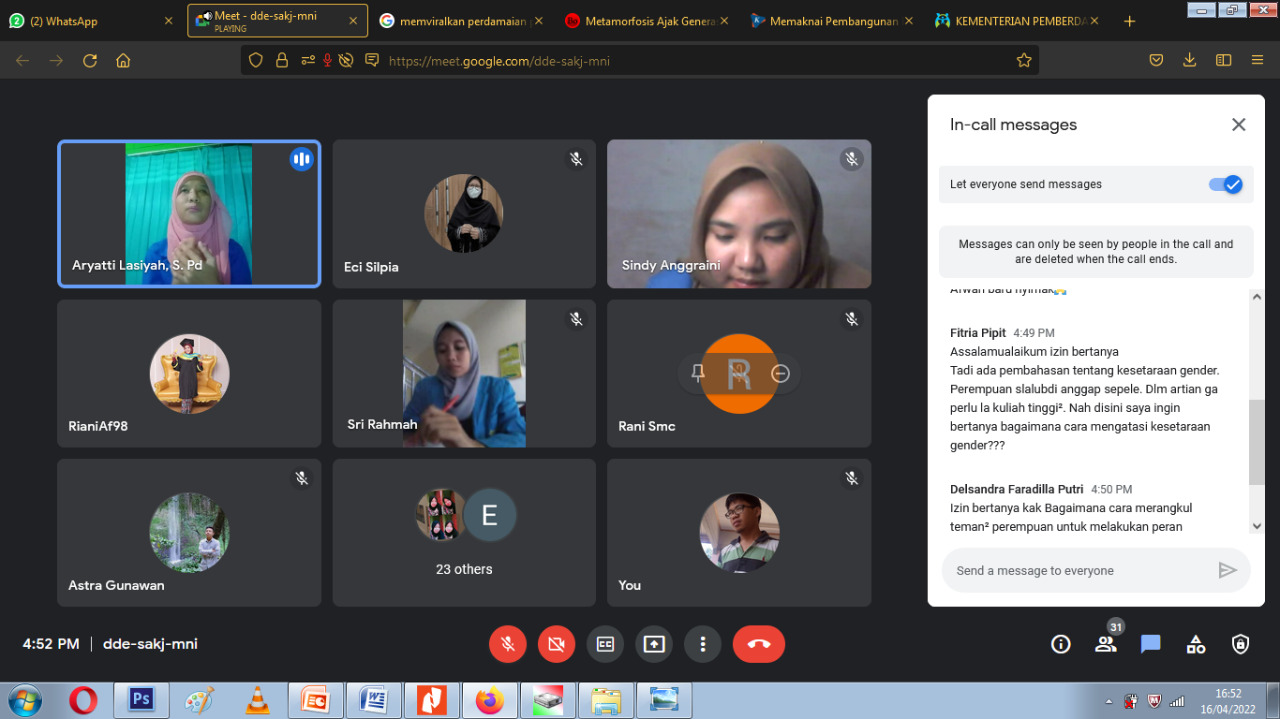The height and width of the screenshot is (719, 1280).
Task: Open the 23 others participants tile
Action: [464, 532]
